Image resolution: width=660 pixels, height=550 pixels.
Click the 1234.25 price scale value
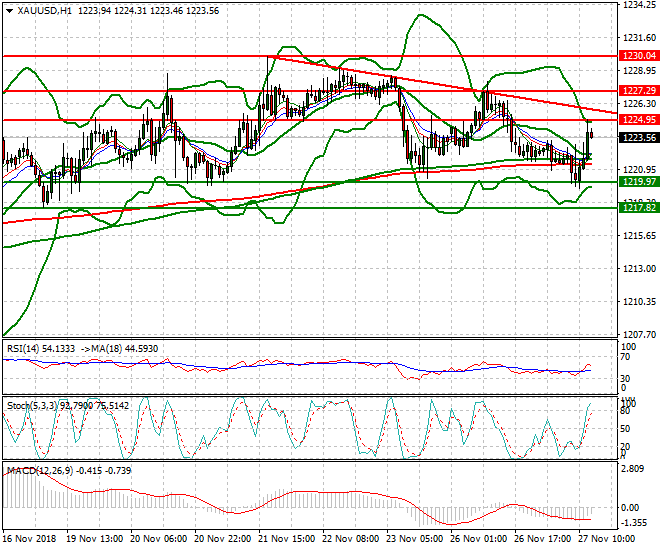pos(639,5)
